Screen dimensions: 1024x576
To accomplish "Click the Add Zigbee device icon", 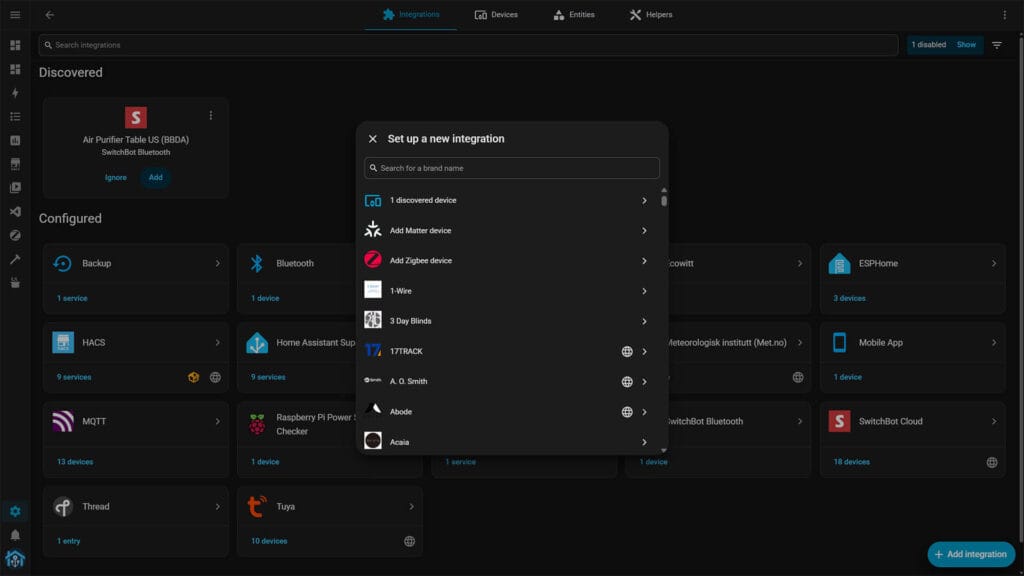I will 372,260.
